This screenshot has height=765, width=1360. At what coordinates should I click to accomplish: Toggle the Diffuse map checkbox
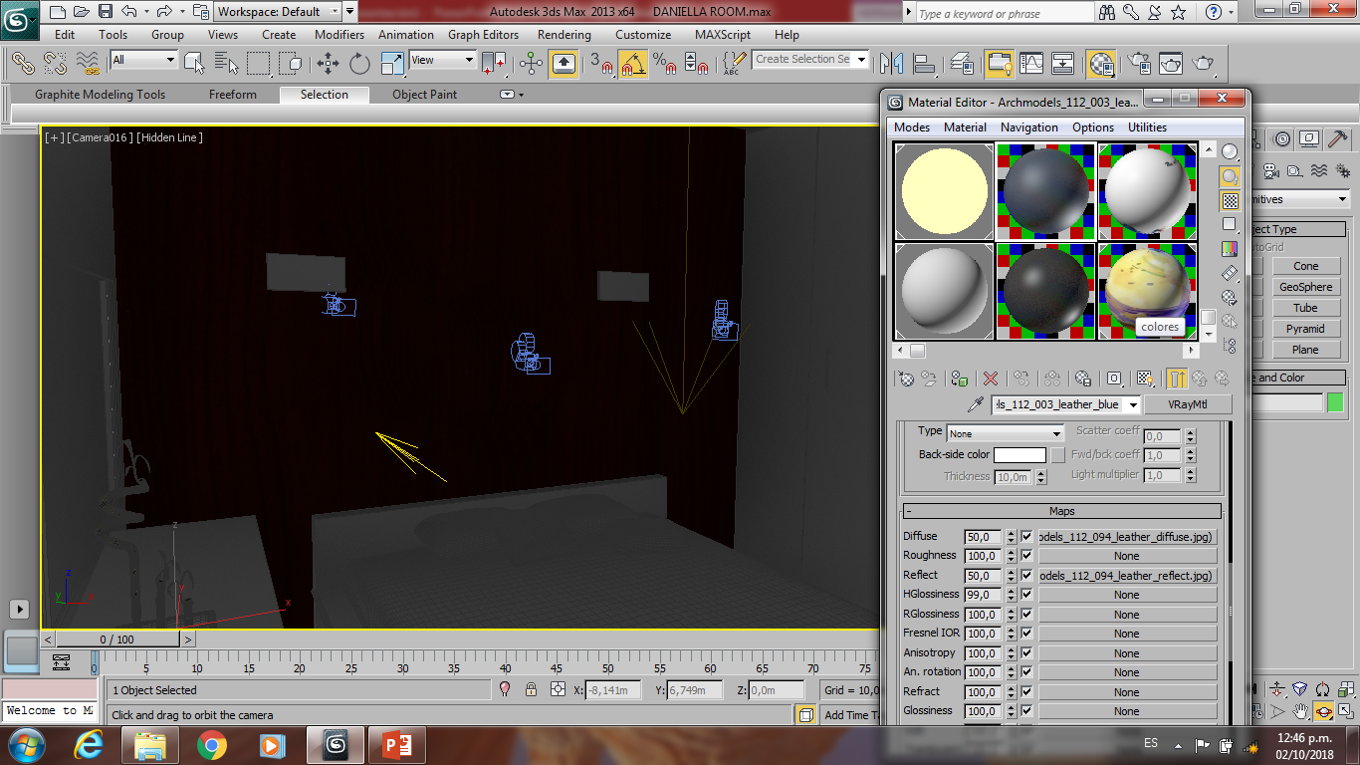(1026, 537)
